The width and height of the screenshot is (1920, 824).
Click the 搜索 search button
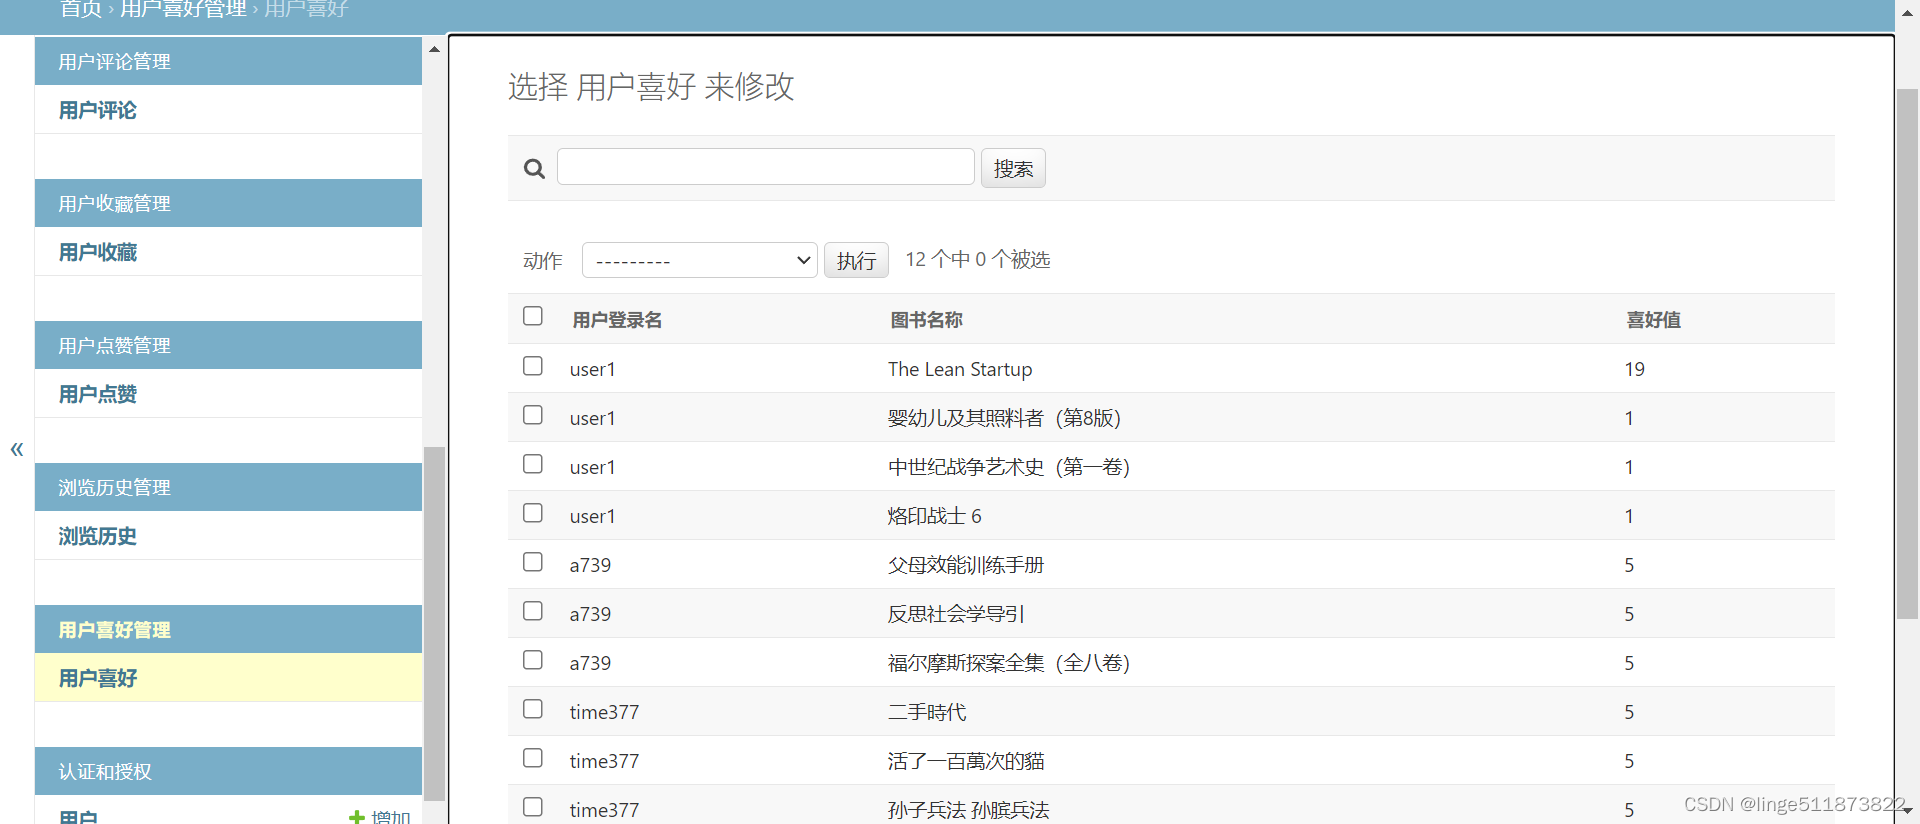click(1013, 168)
